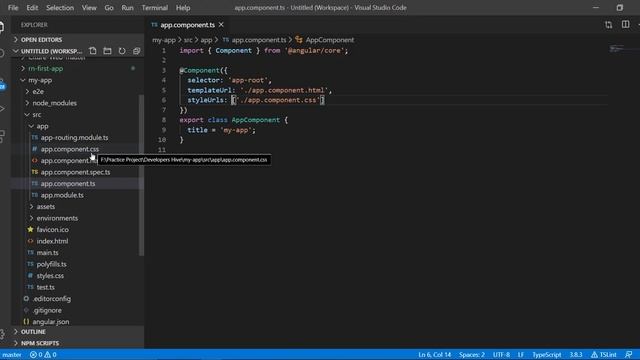Expand the rn-first-app folder
640x360 pixels.
pos(45,69)
